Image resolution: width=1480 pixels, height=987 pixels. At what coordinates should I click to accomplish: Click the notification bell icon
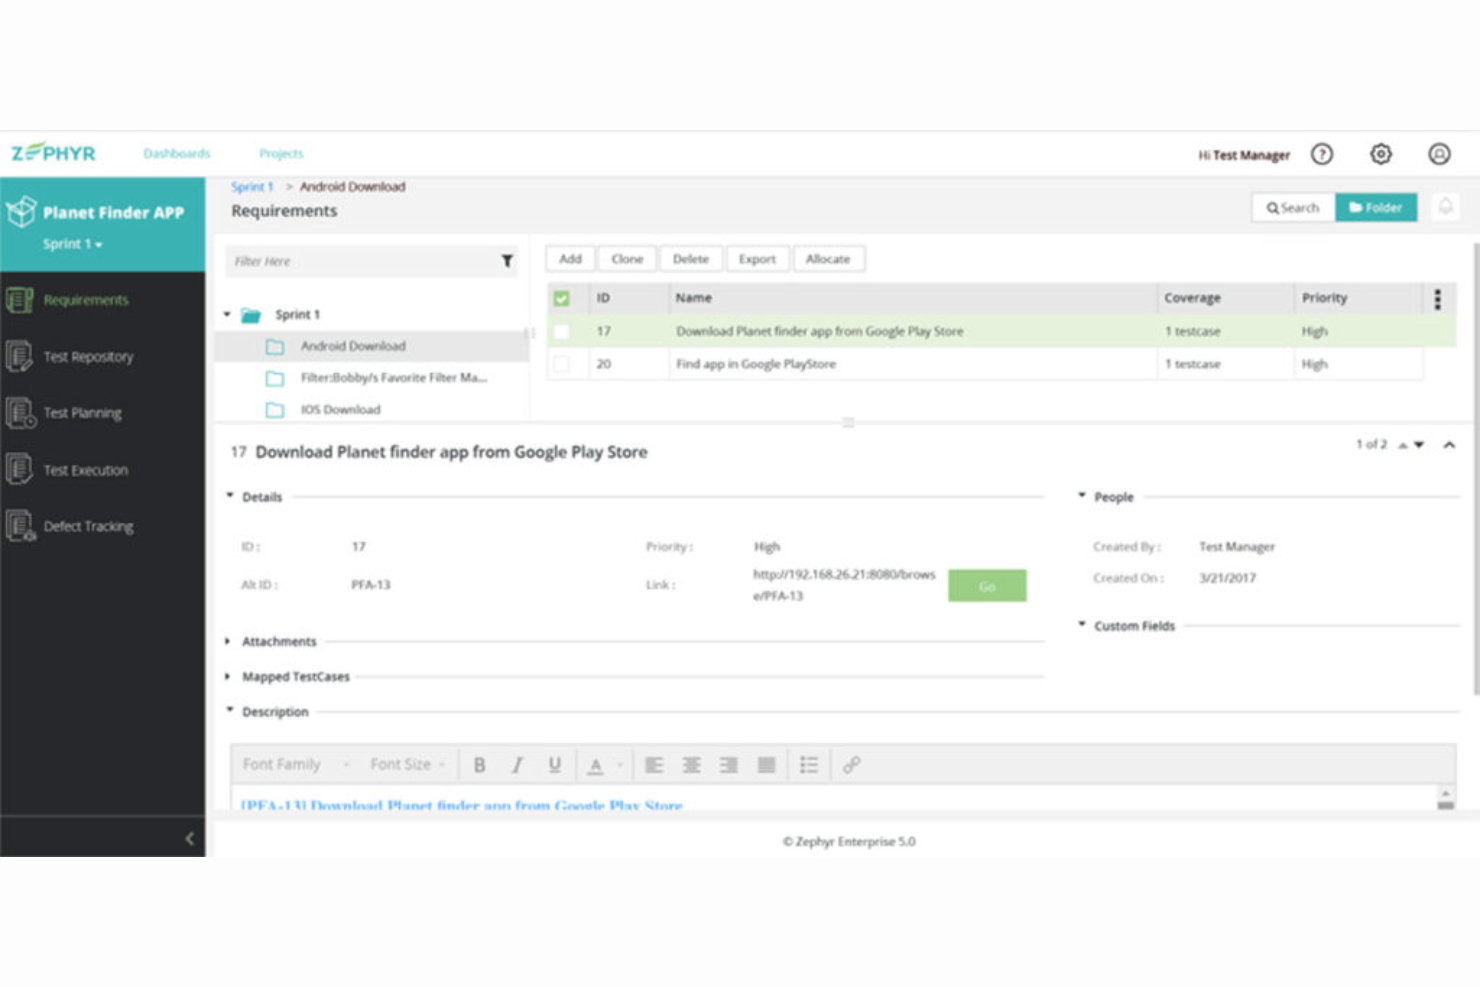coord(1446,206)
